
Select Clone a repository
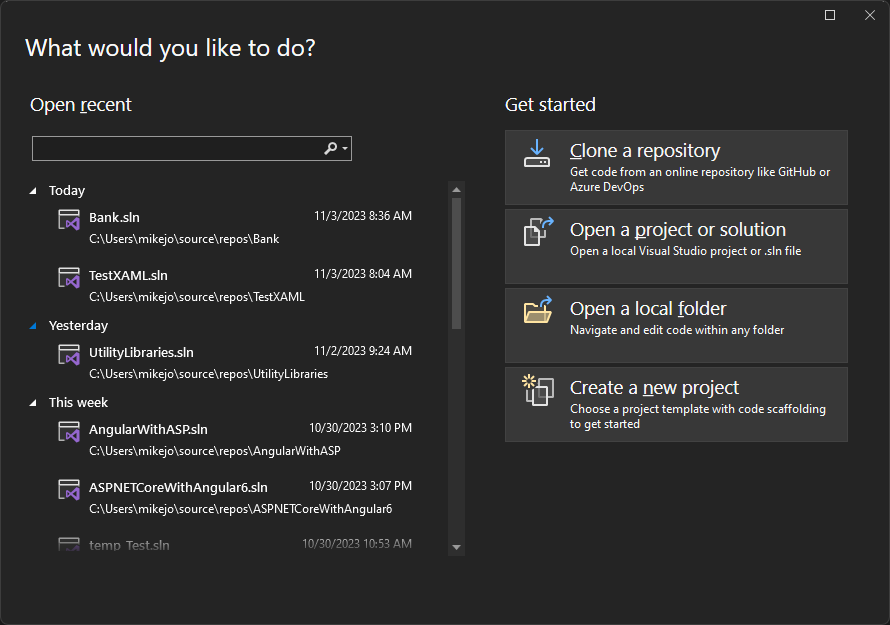point(644,150)
